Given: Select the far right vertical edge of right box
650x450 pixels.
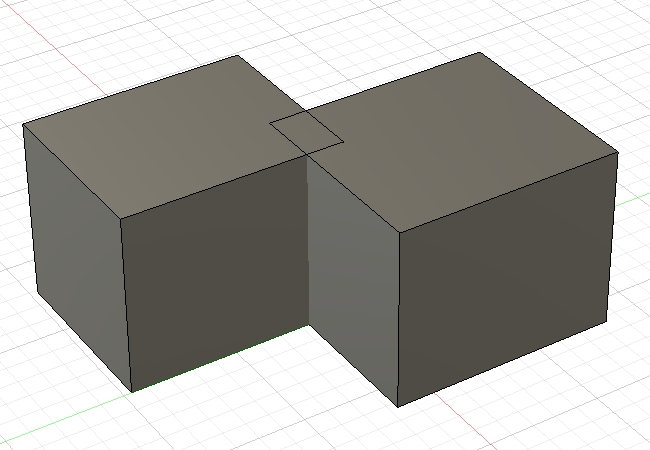Looking at the screenshot, I should coord(612,240).
